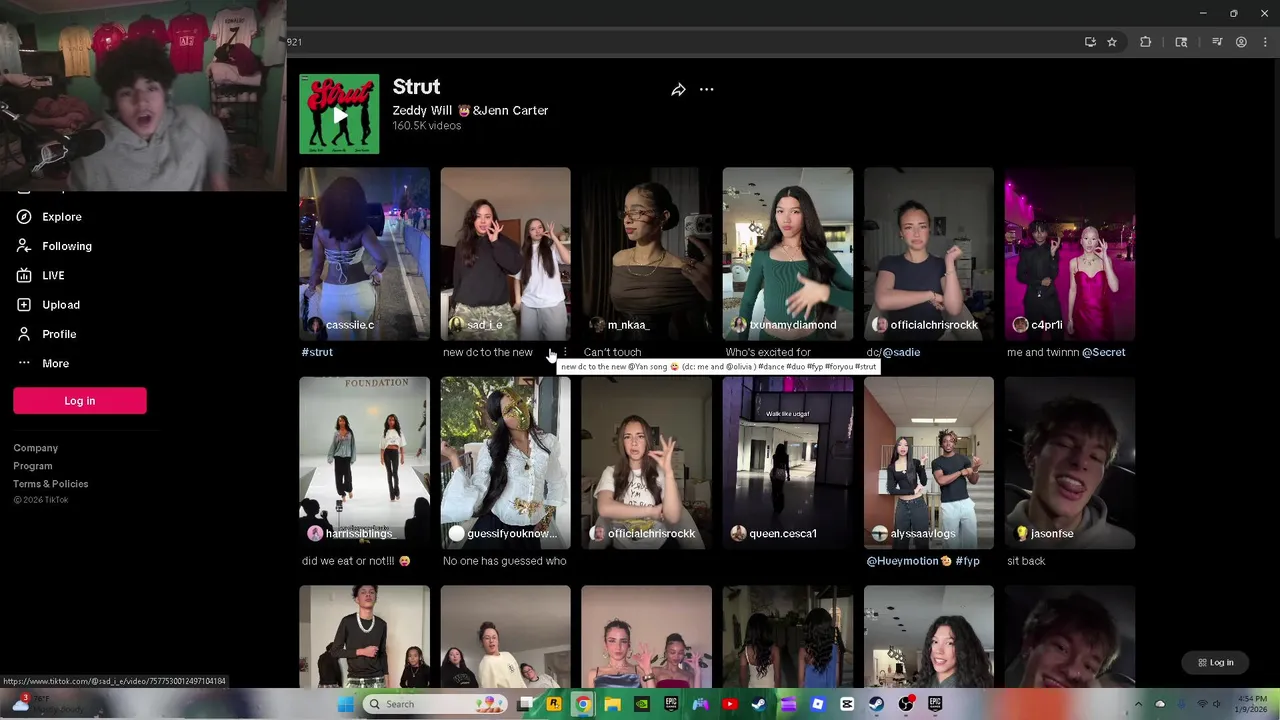Open the video by jasonfse

point(1070,463)
